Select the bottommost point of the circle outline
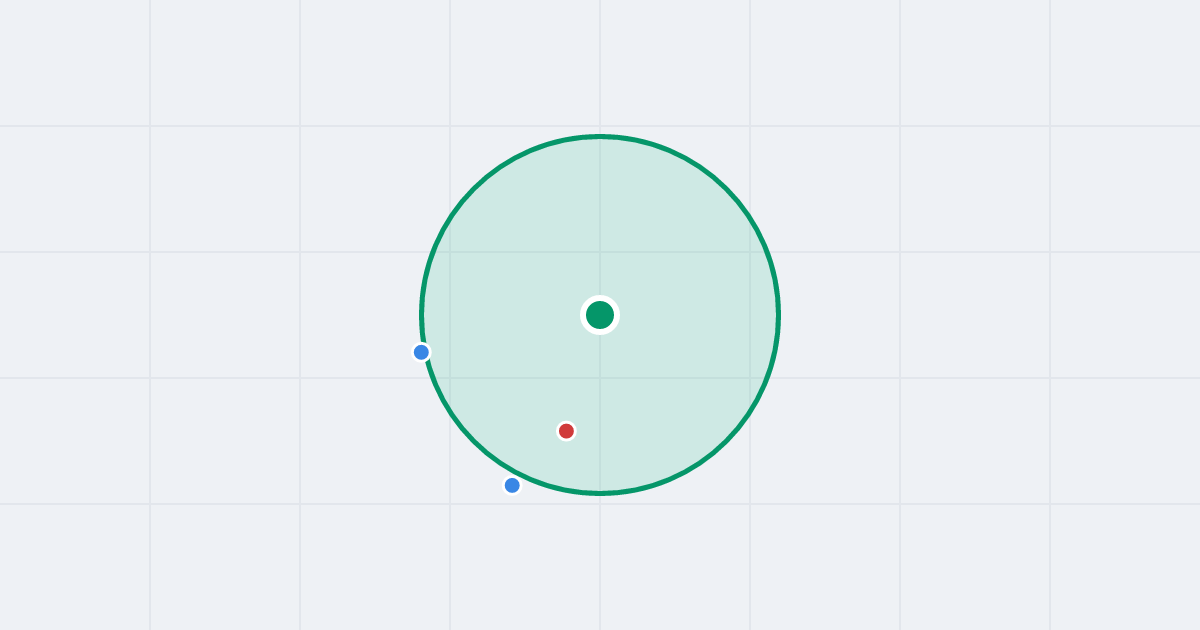Image resolution: width=1200 pixels, height=630 pixels. point(600,493)
